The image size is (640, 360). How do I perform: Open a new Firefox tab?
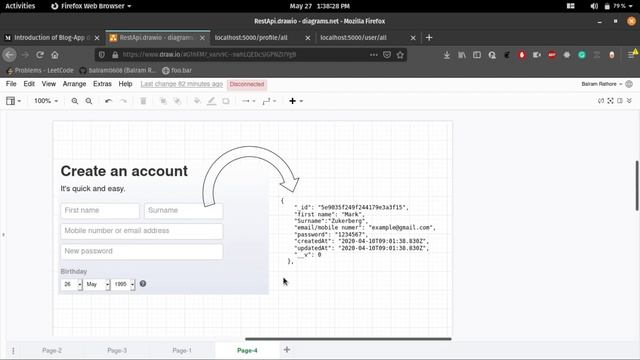429,38
